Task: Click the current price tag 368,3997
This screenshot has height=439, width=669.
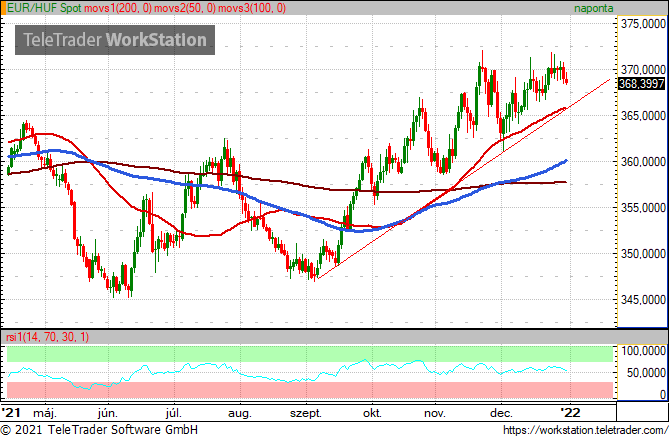Action: tap(642, 84)
